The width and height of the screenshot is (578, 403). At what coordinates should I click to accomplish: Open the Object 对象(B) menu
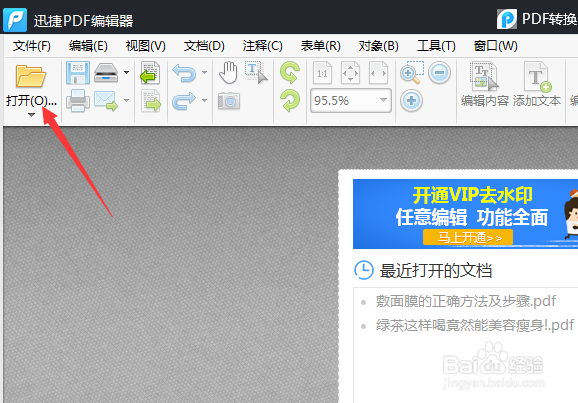[379, 46]
